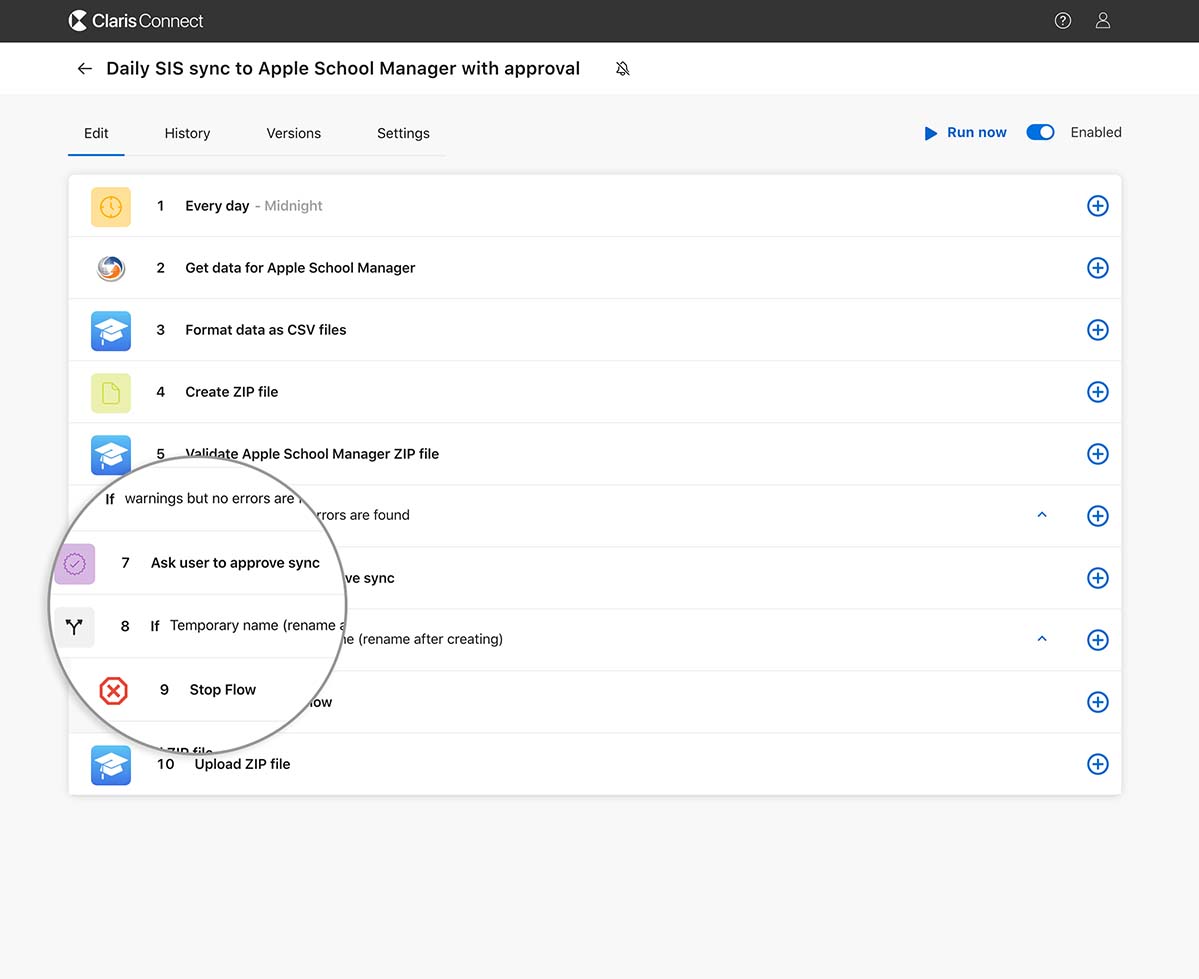The image size is (1199, 979).
Task: Add step after Every day row
Action: click(1097, 206)
